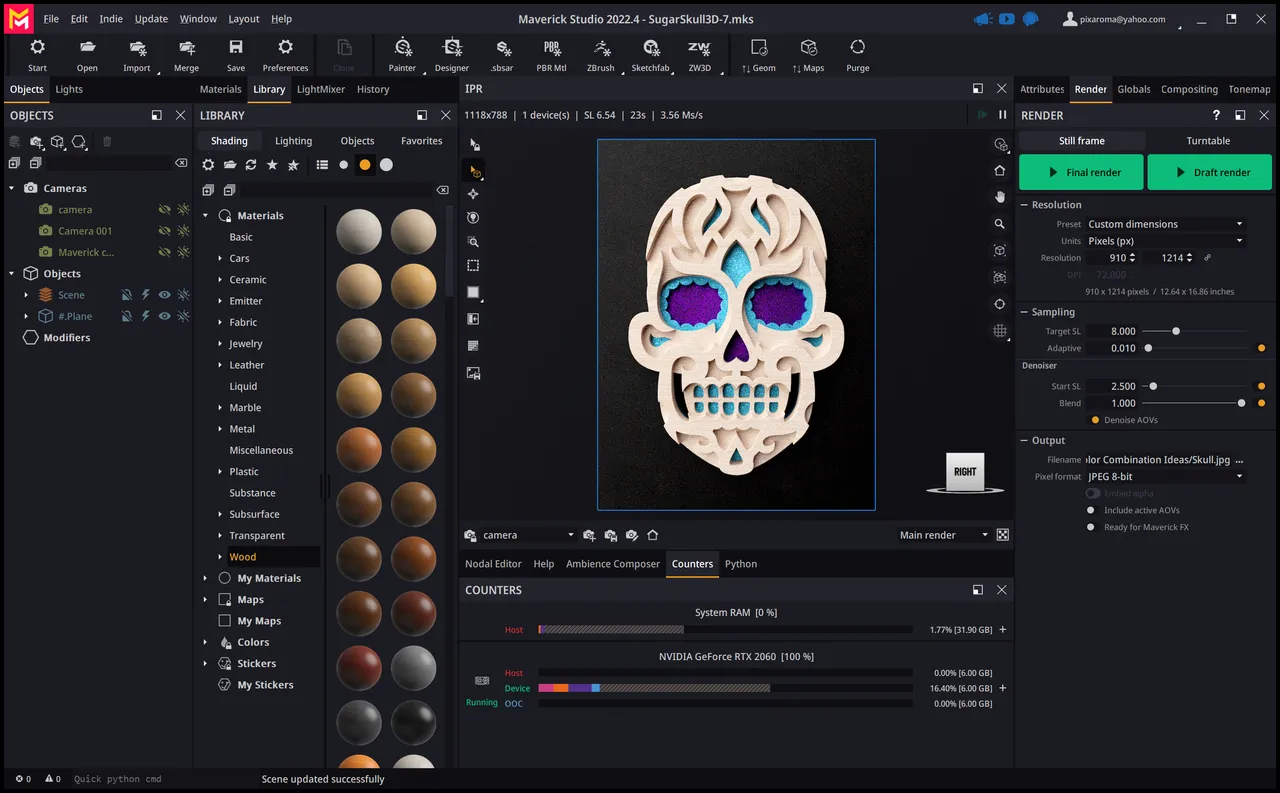Viewport: 1280px width, 793px height.
Task: Open the Layout menu
Action: 244,19
